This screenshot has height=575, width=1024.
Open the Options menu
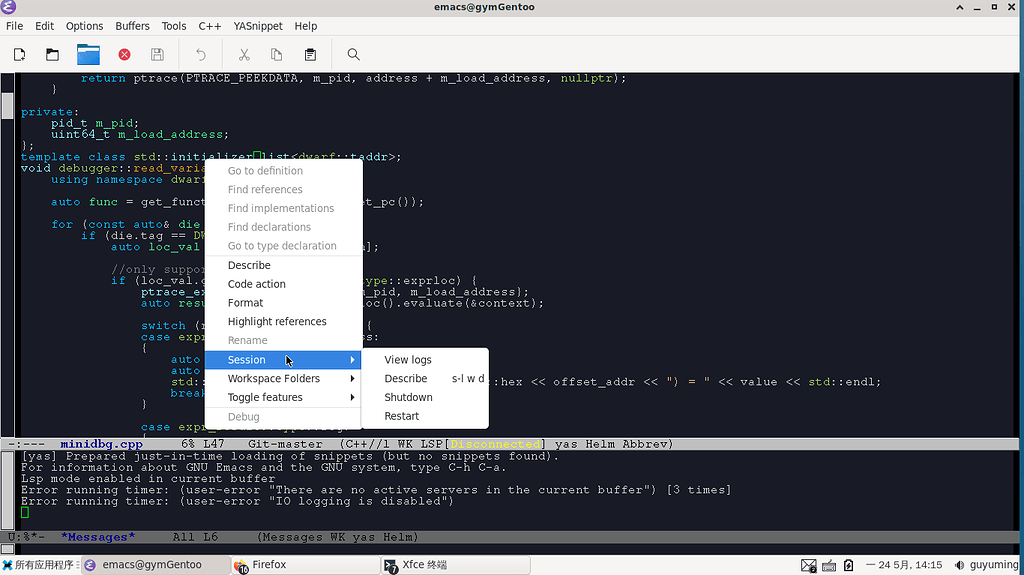(84, 26)
